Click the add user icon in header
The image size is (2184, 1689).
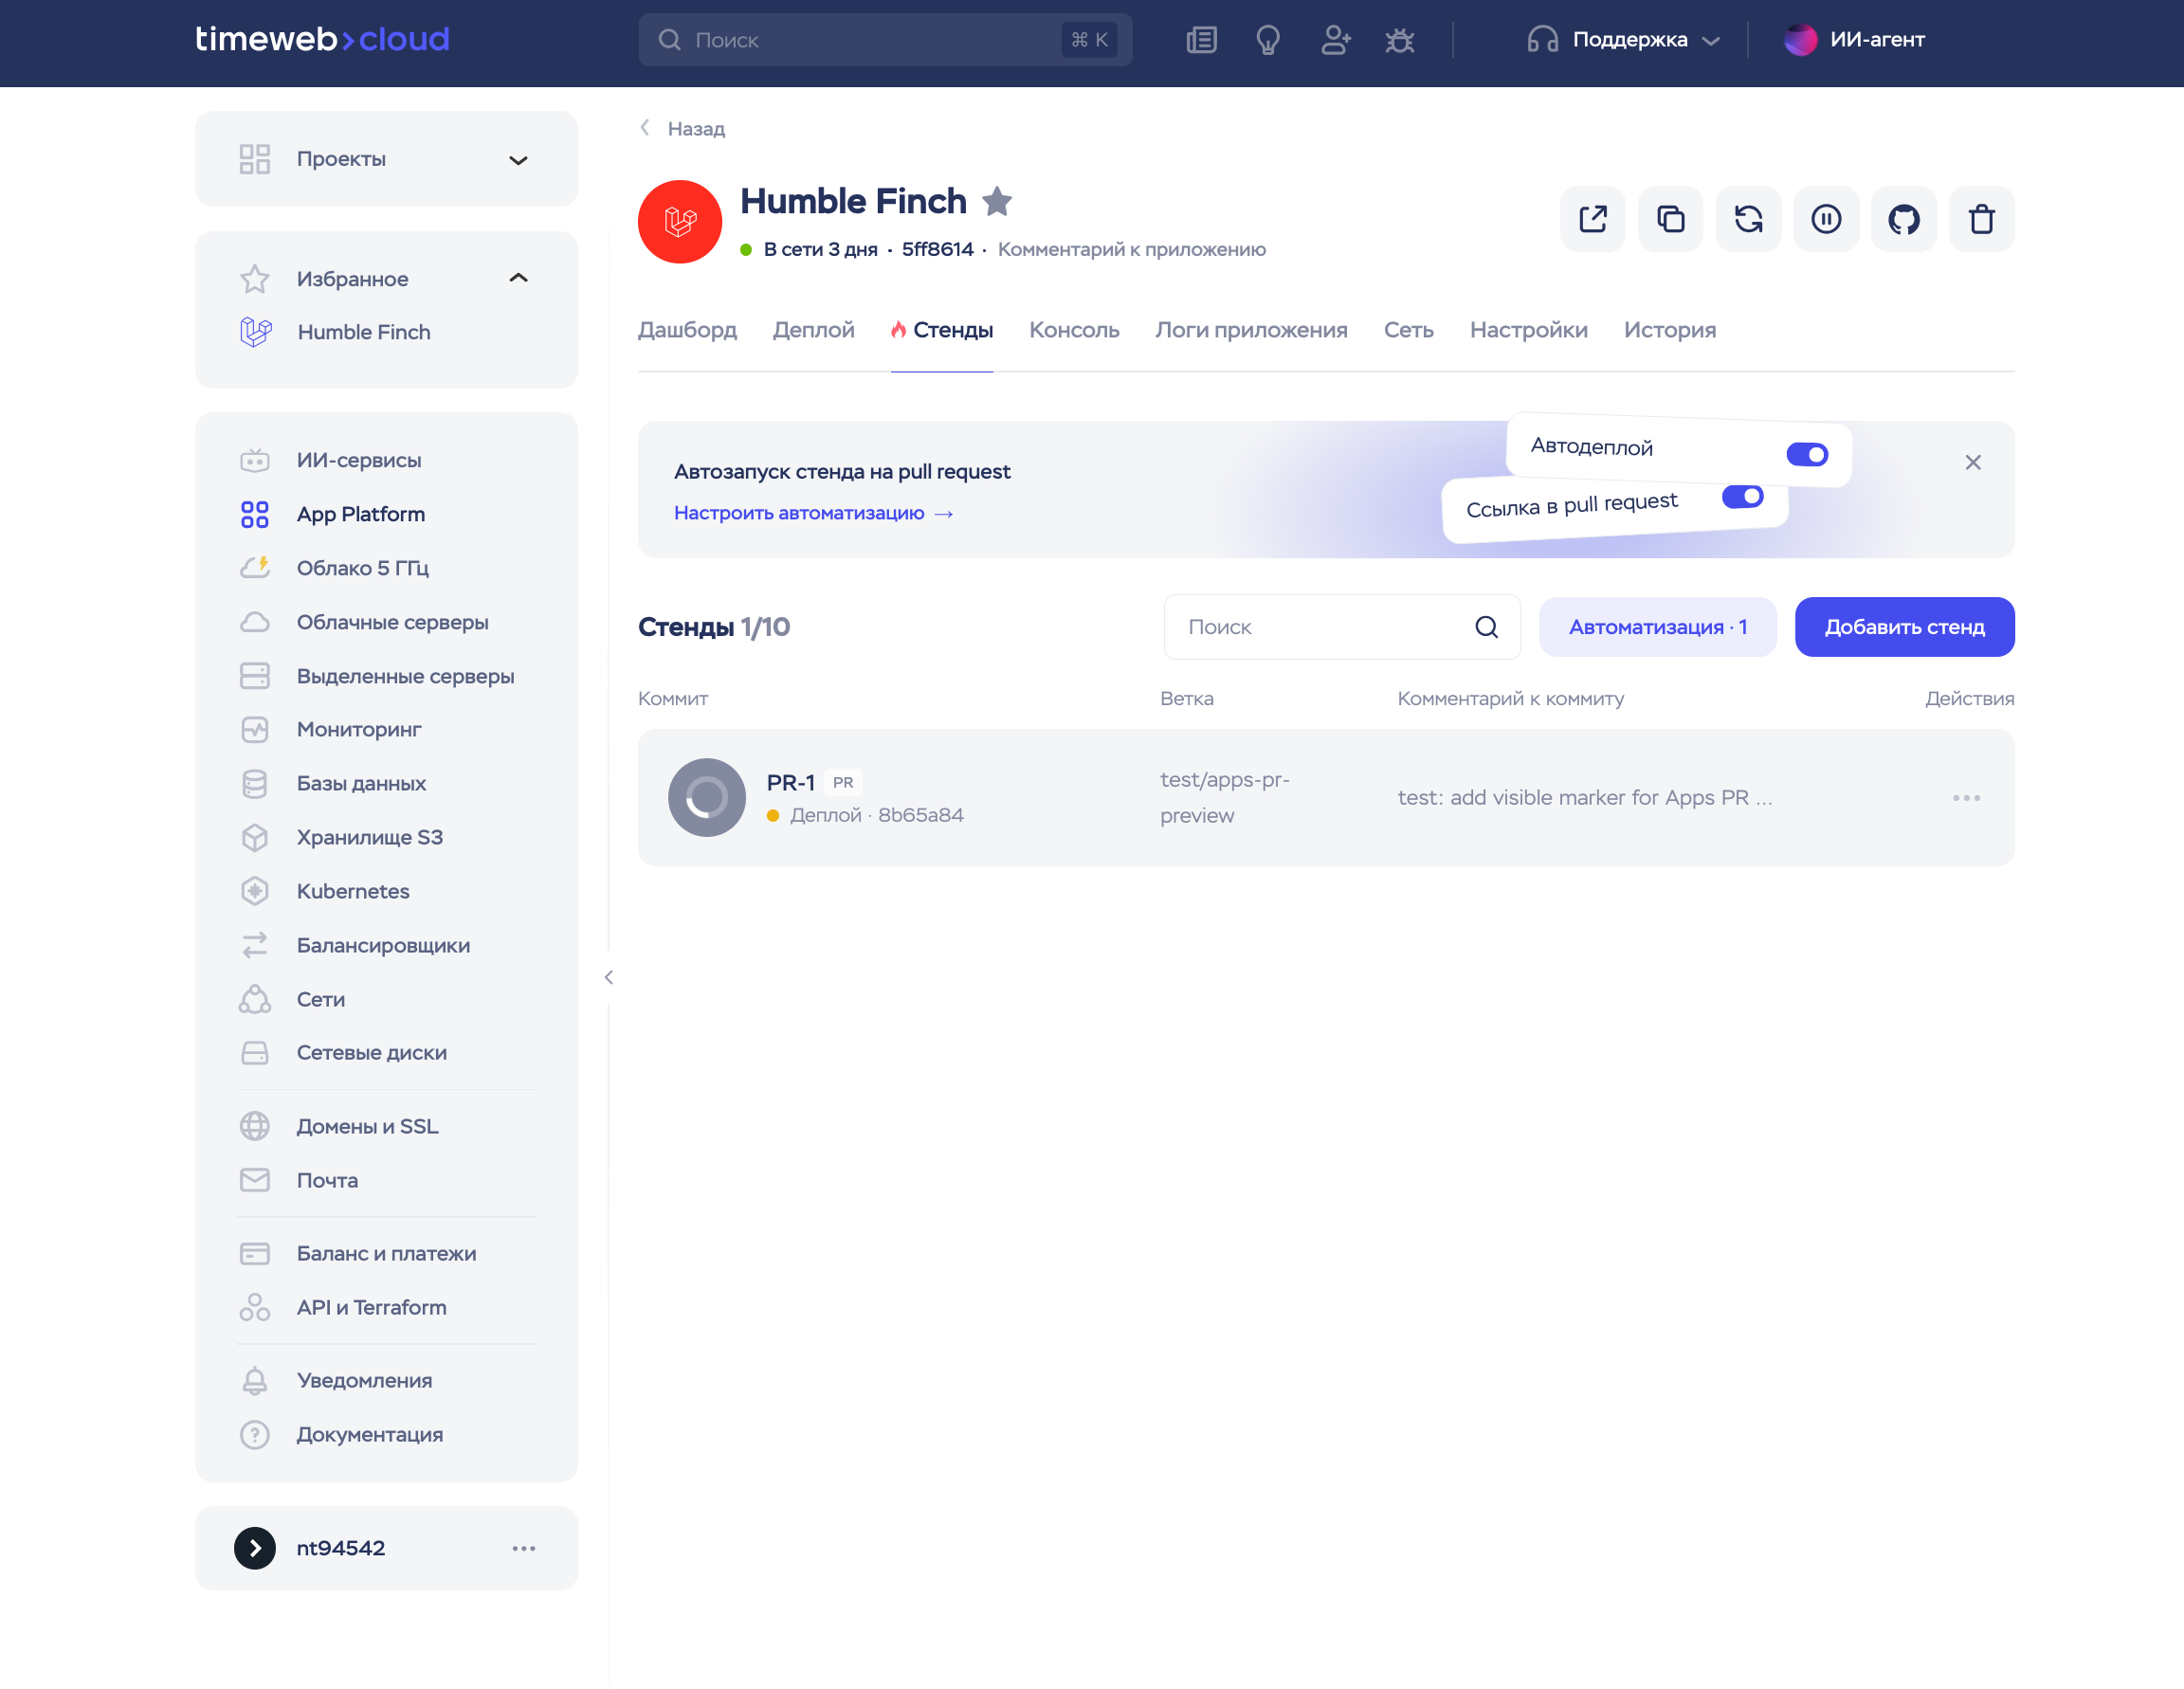(x=1335, y=40)
